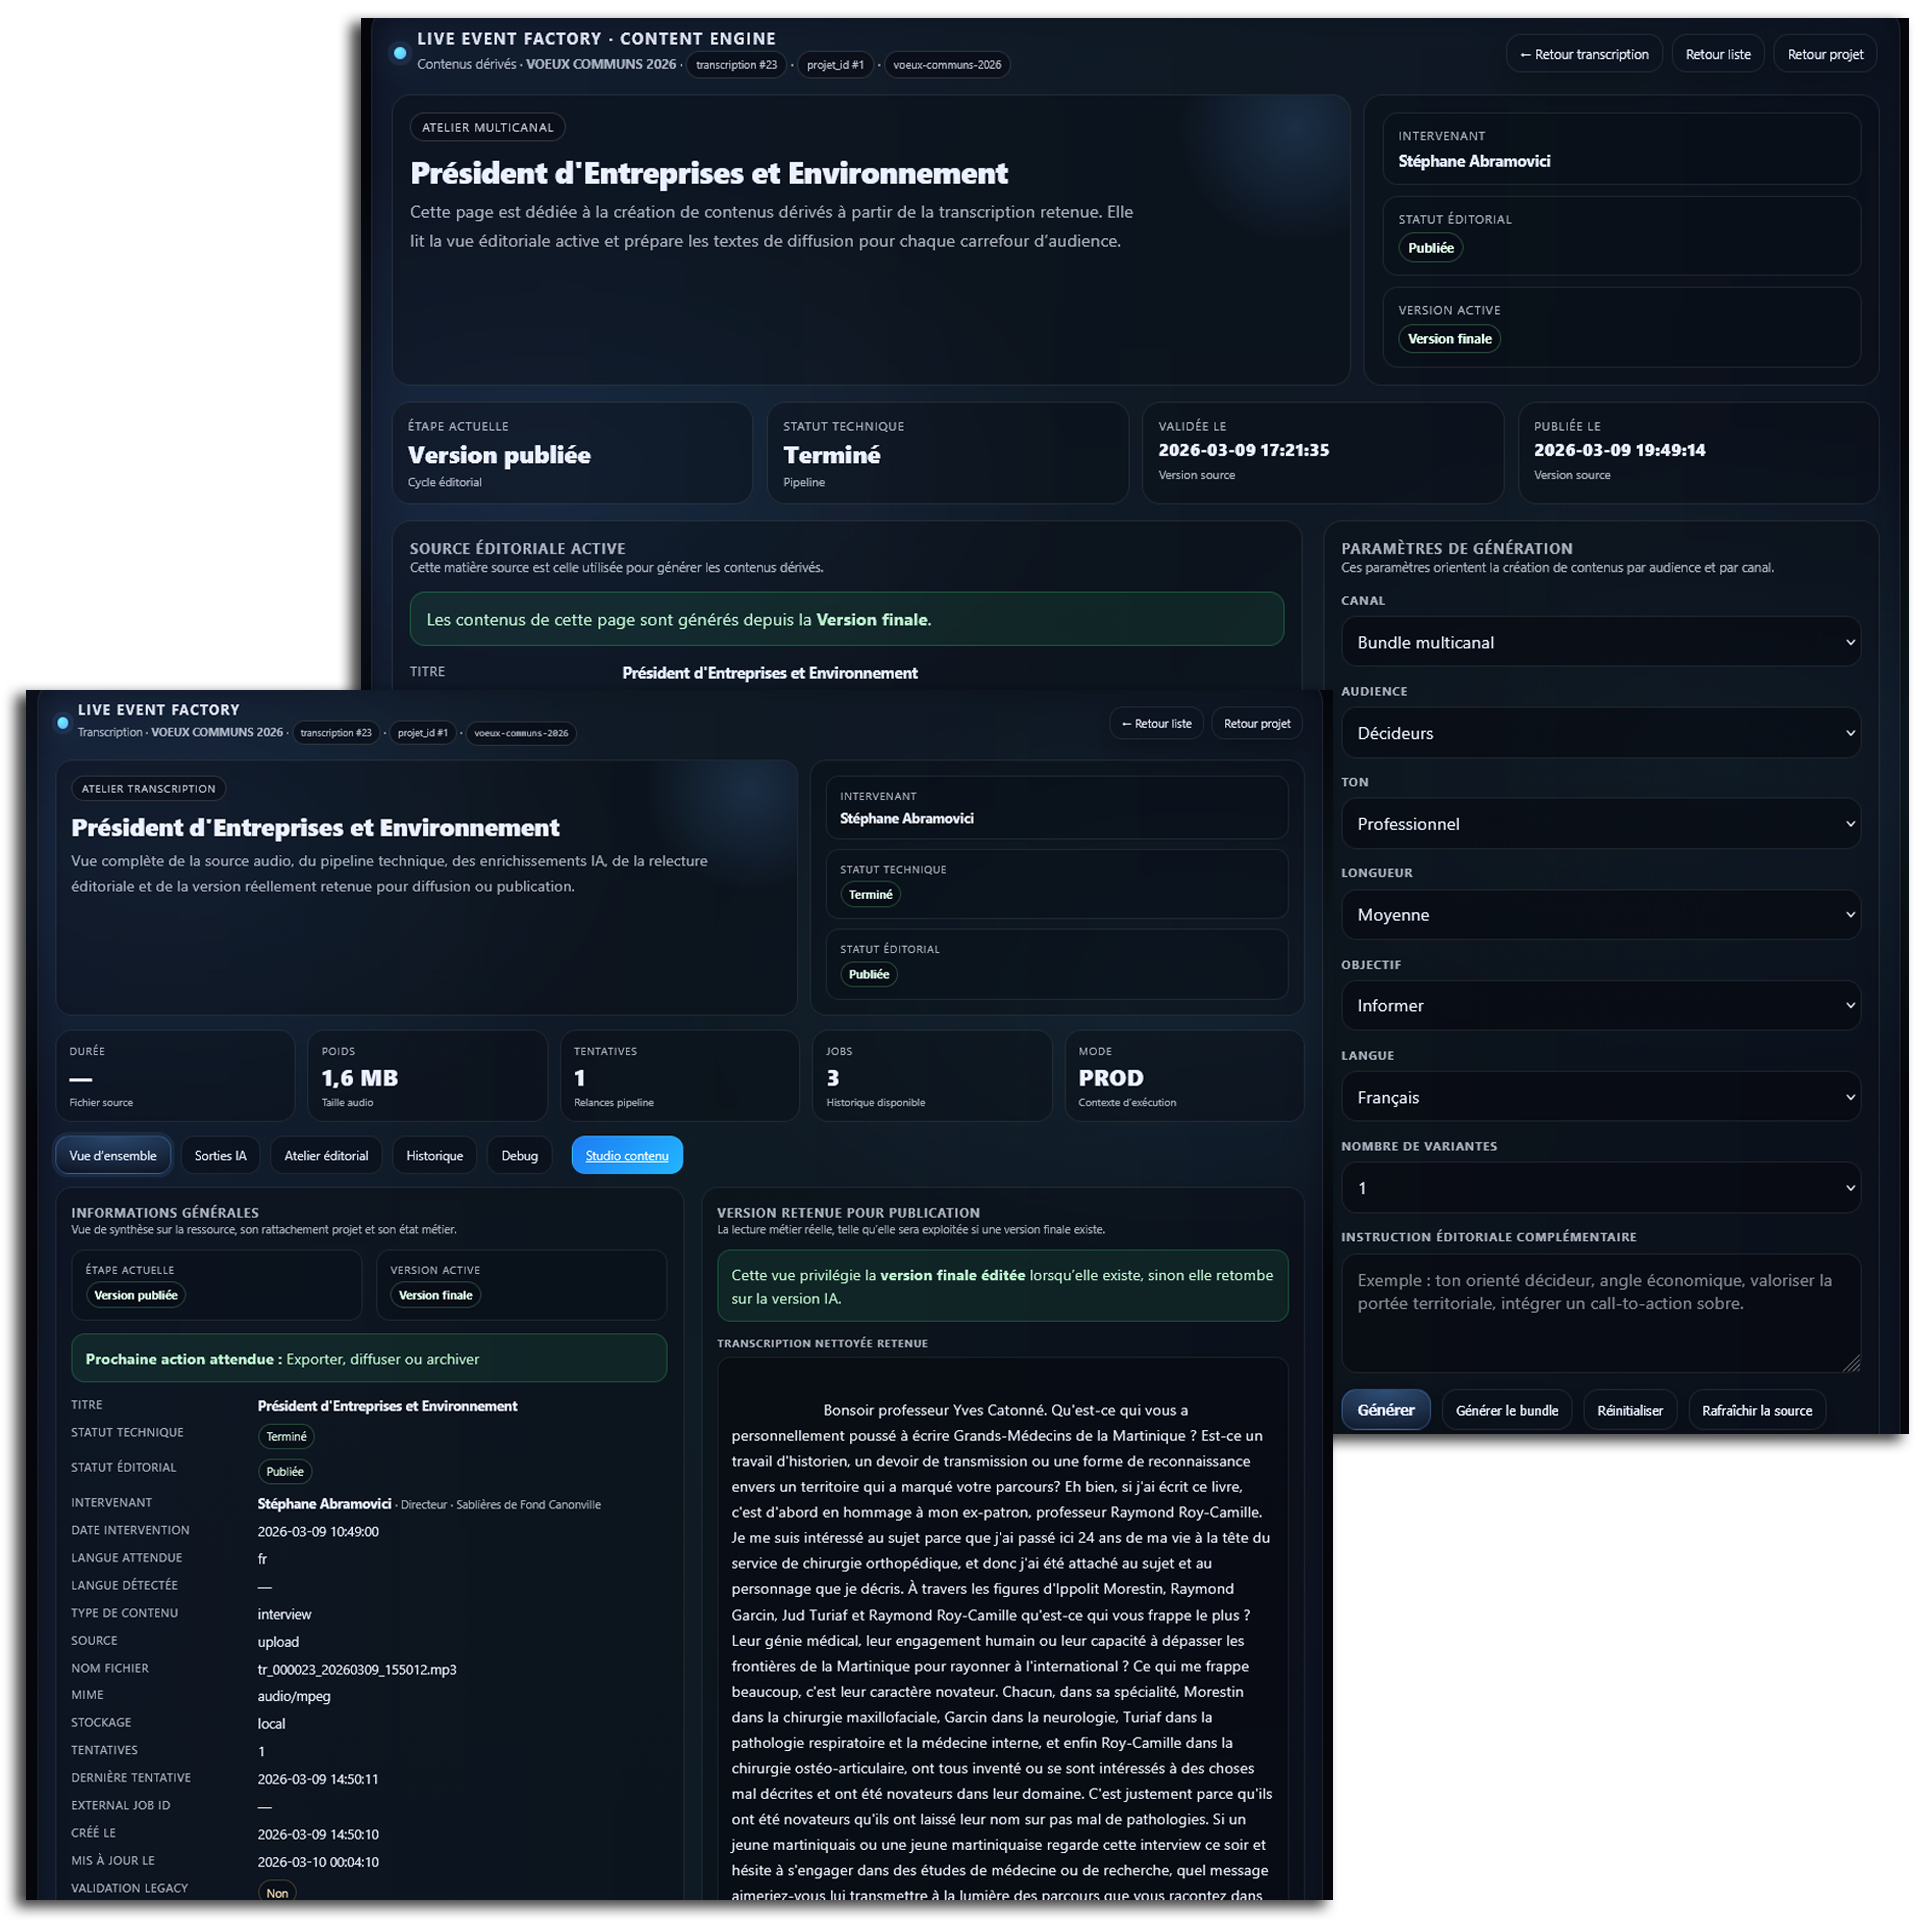Open the Atelier éditorial tab
Image resolution: width=1920 pixels, height=1920 pixels.
coord(326,1155)
